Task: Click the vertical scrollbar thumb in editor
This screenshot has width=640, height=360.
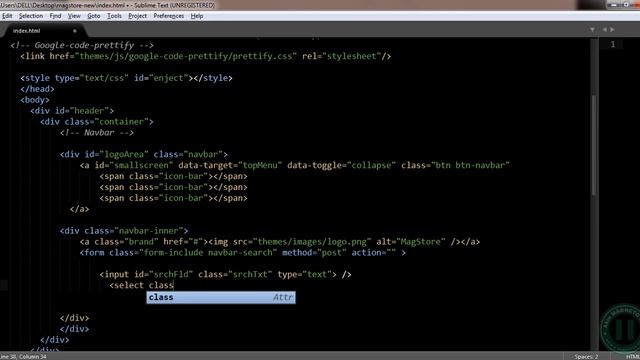Action: click(593, 145)
